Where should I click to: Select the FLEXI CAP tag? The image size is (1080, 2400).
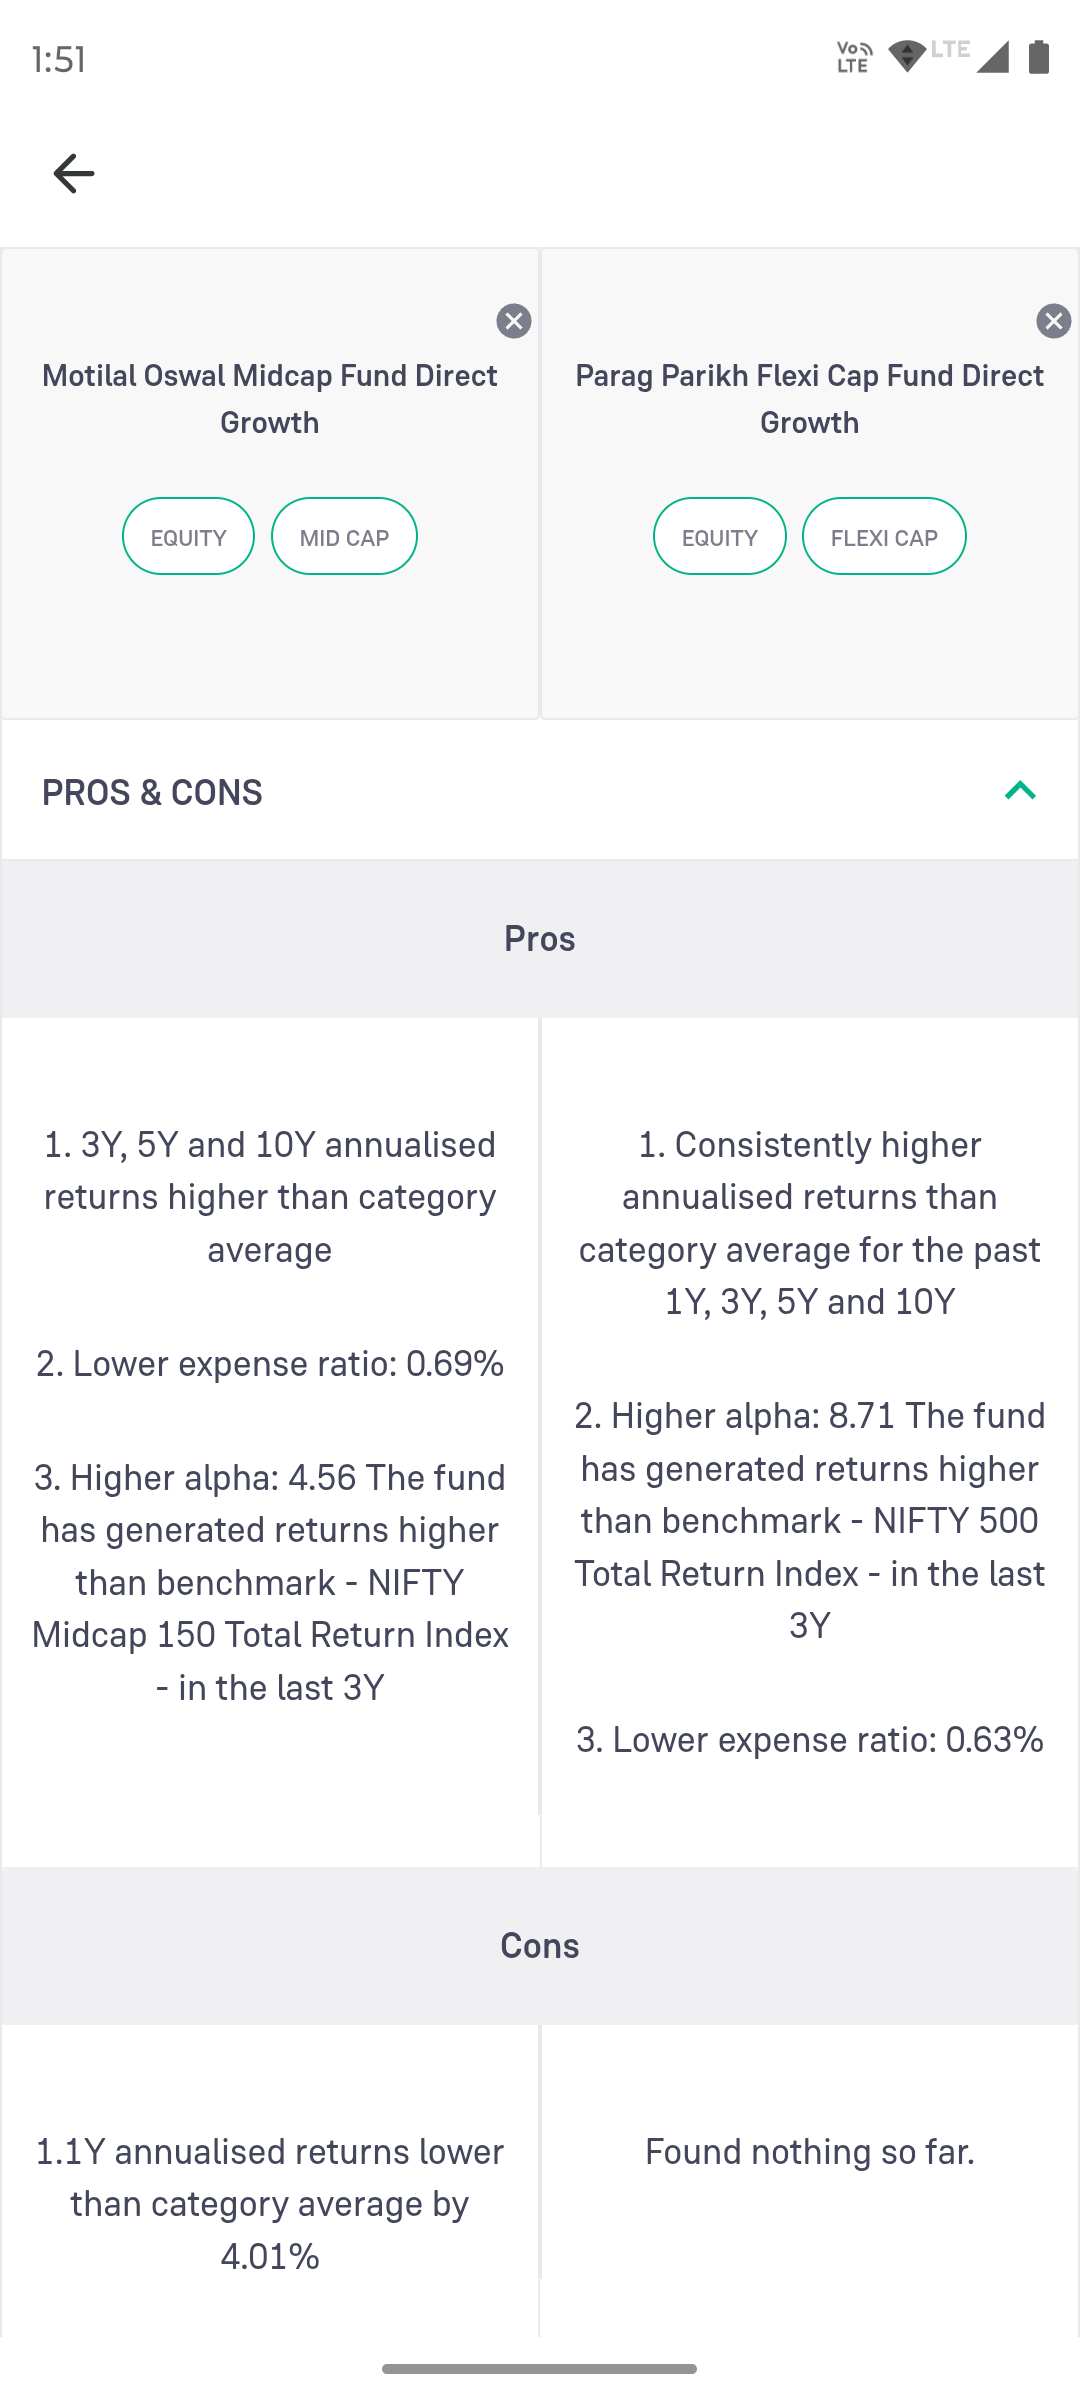pos(884,537)
